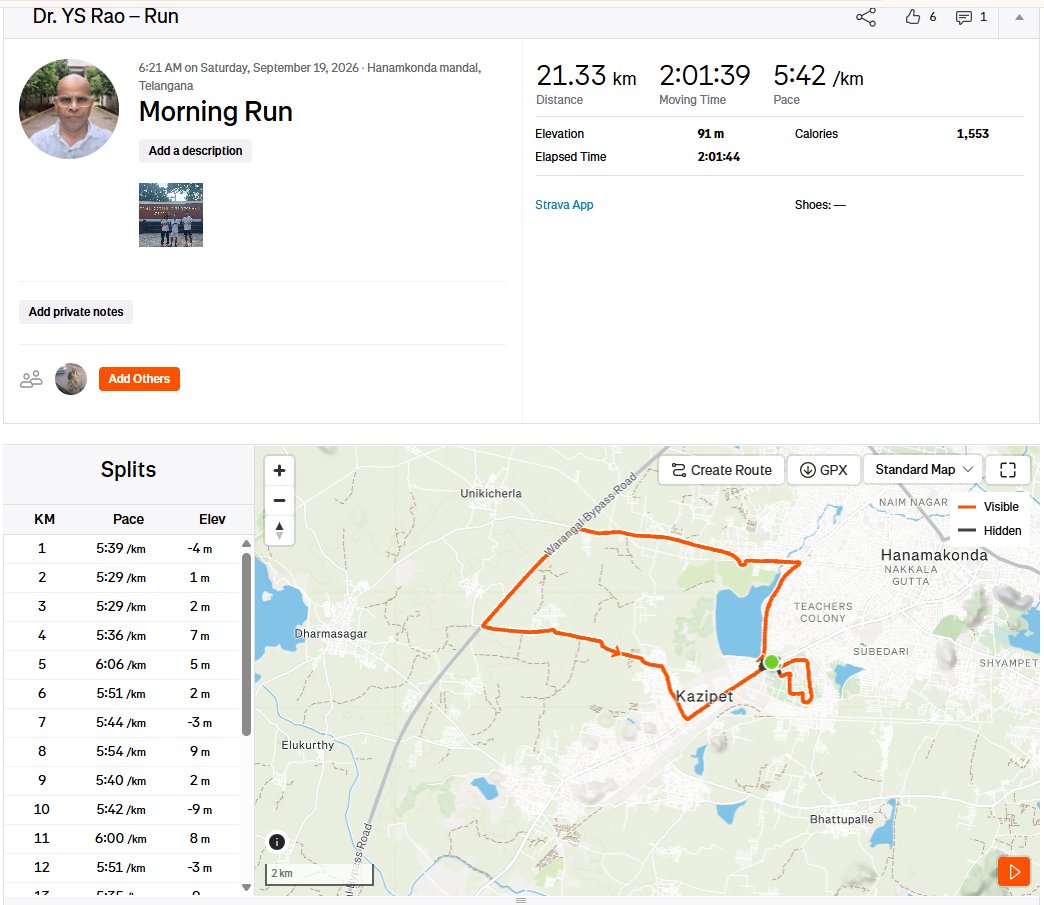Screen dimensions: 1044x905
Task: Open the activity photo thumbnail
Action: 170,214
